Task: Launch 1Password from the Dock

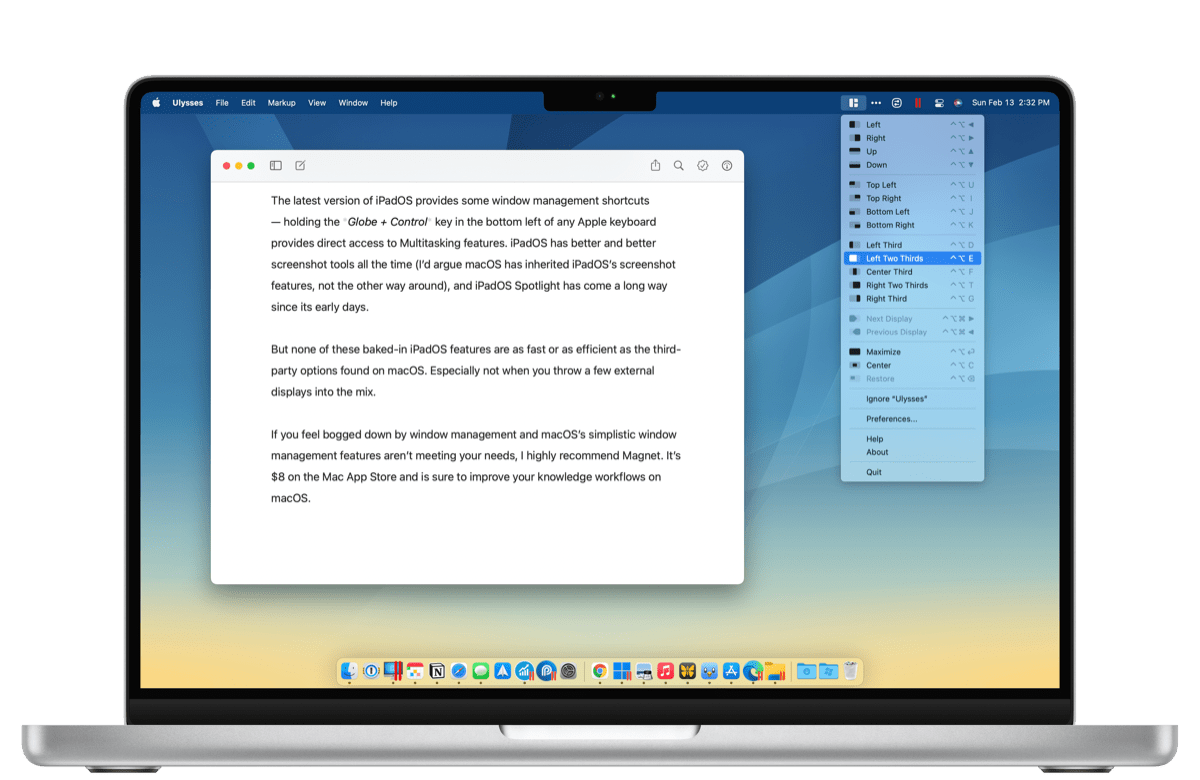Action: 370,671
